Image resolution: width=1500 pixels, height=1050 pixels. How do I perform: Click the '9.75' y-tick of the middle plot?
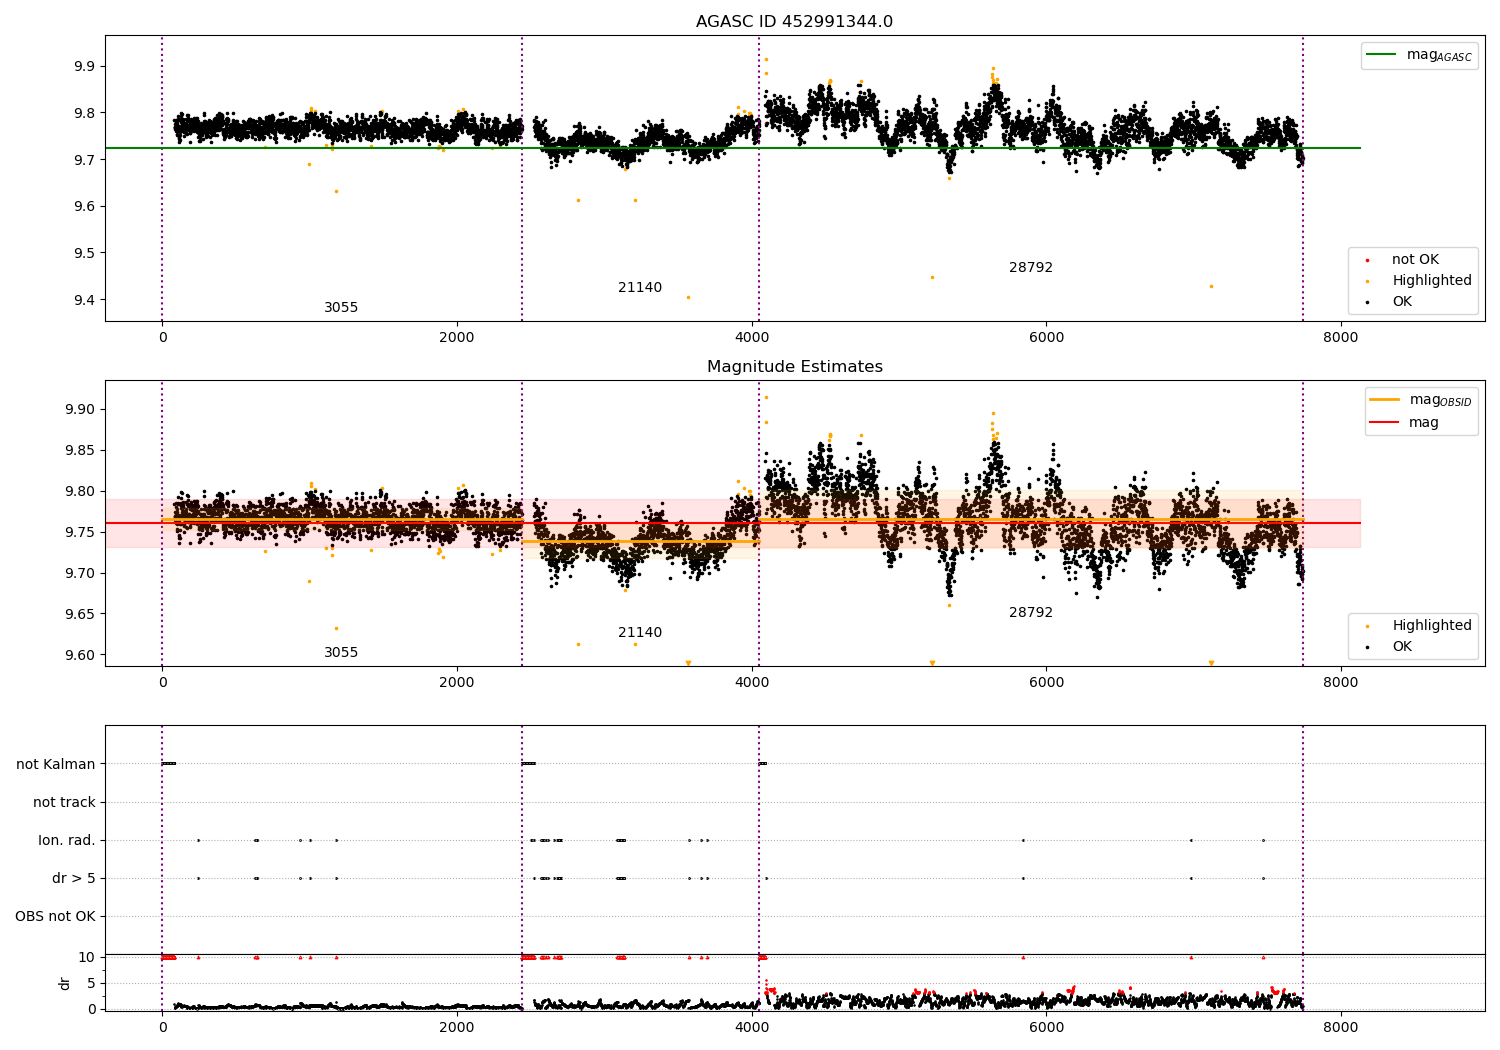pos(80,533)
